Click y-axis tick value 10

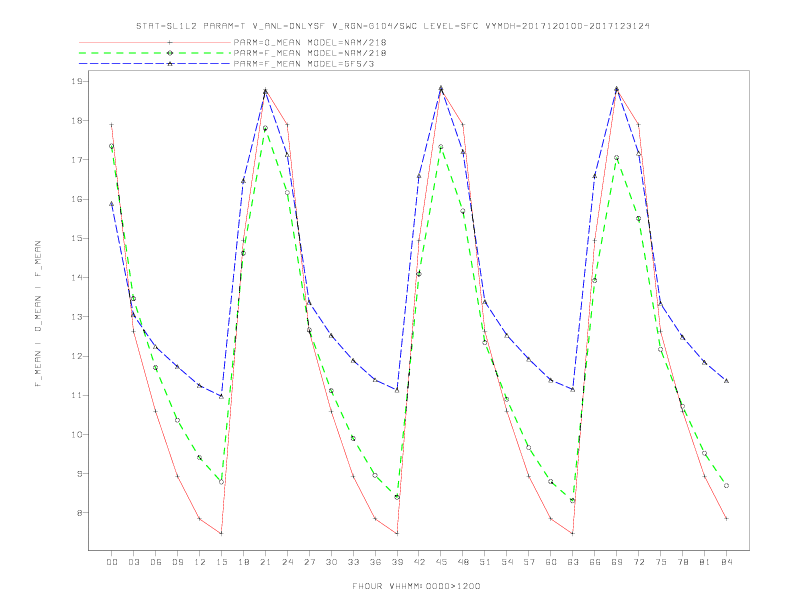78,434
